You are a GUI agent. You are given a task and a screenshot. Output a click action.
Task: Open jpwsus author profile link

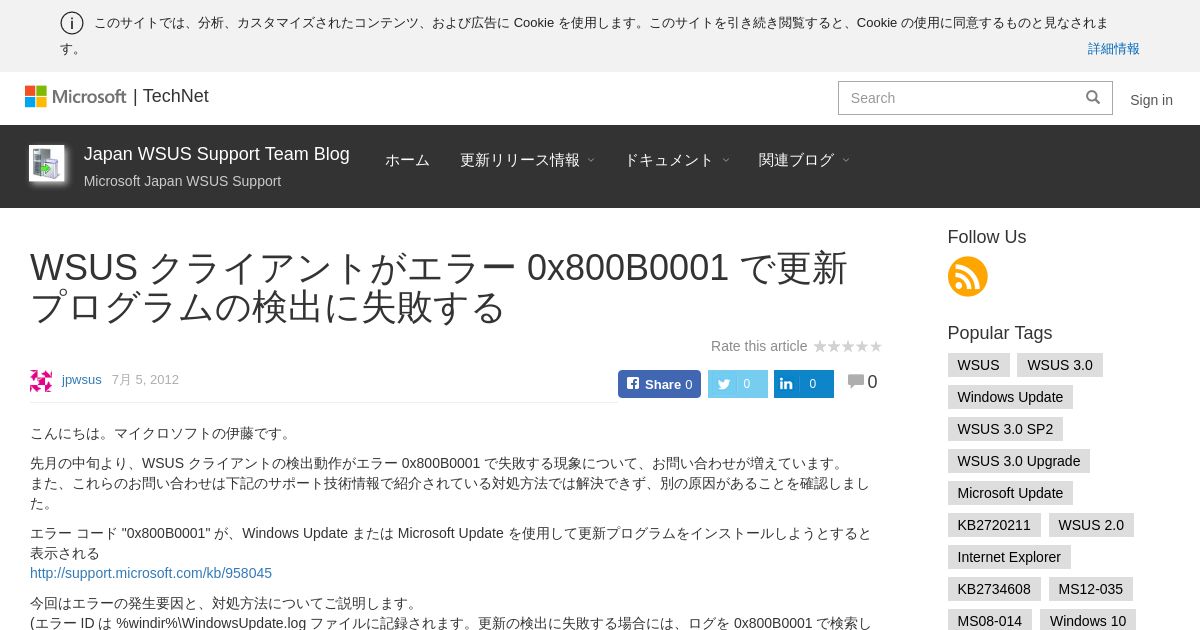click(x=82, y=380)
